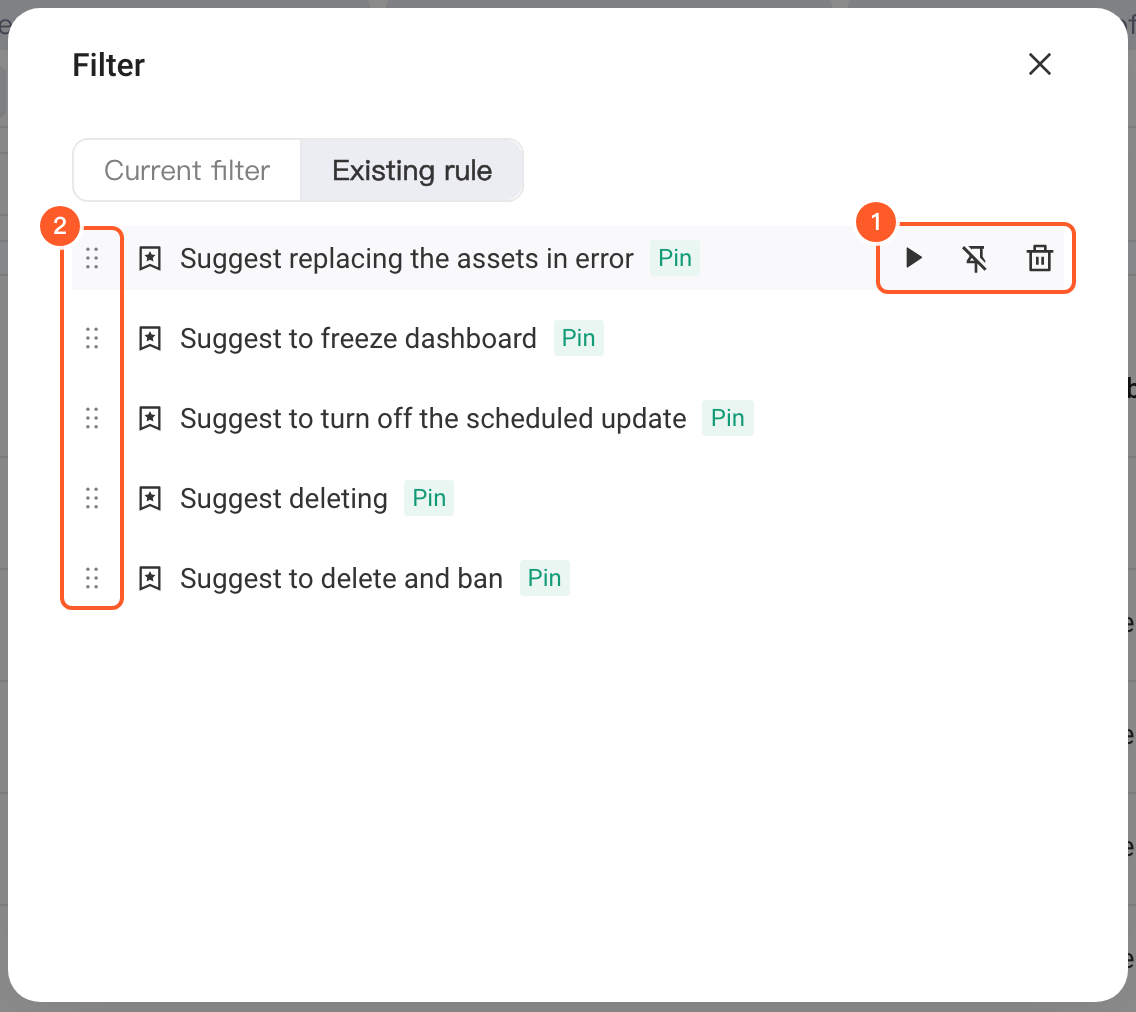1136x1012 pixels.
Task: Select the 'Suggest deleting' rule text
Action: (284, 498)
